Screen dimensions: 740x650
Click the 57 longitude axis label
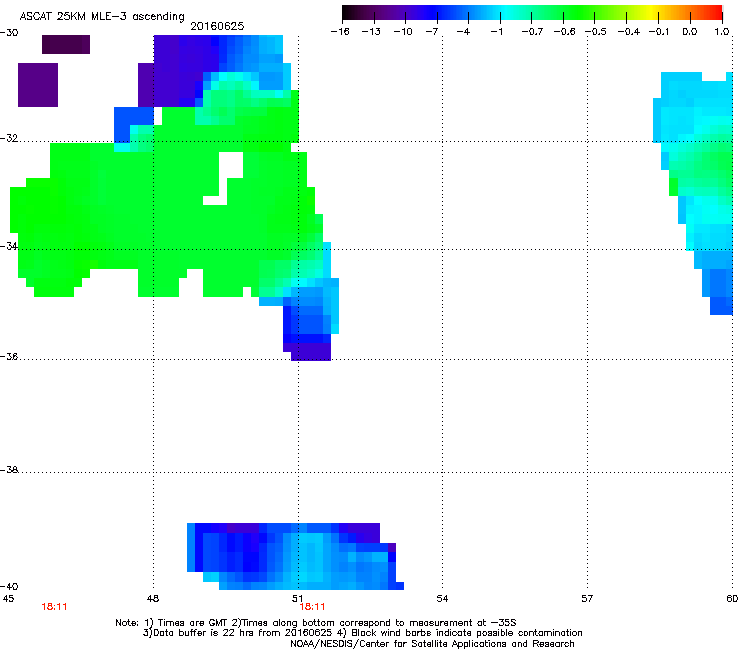click(587, 599)
